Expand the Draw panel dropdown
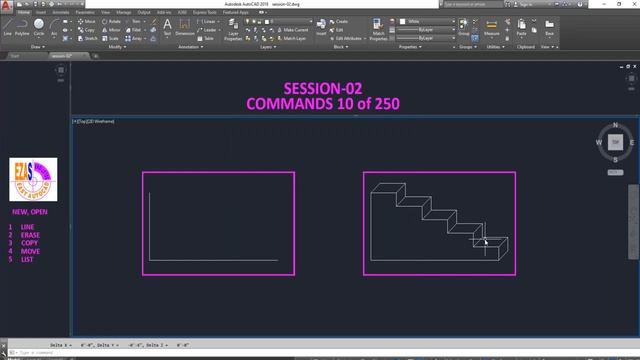 (38, 47)
